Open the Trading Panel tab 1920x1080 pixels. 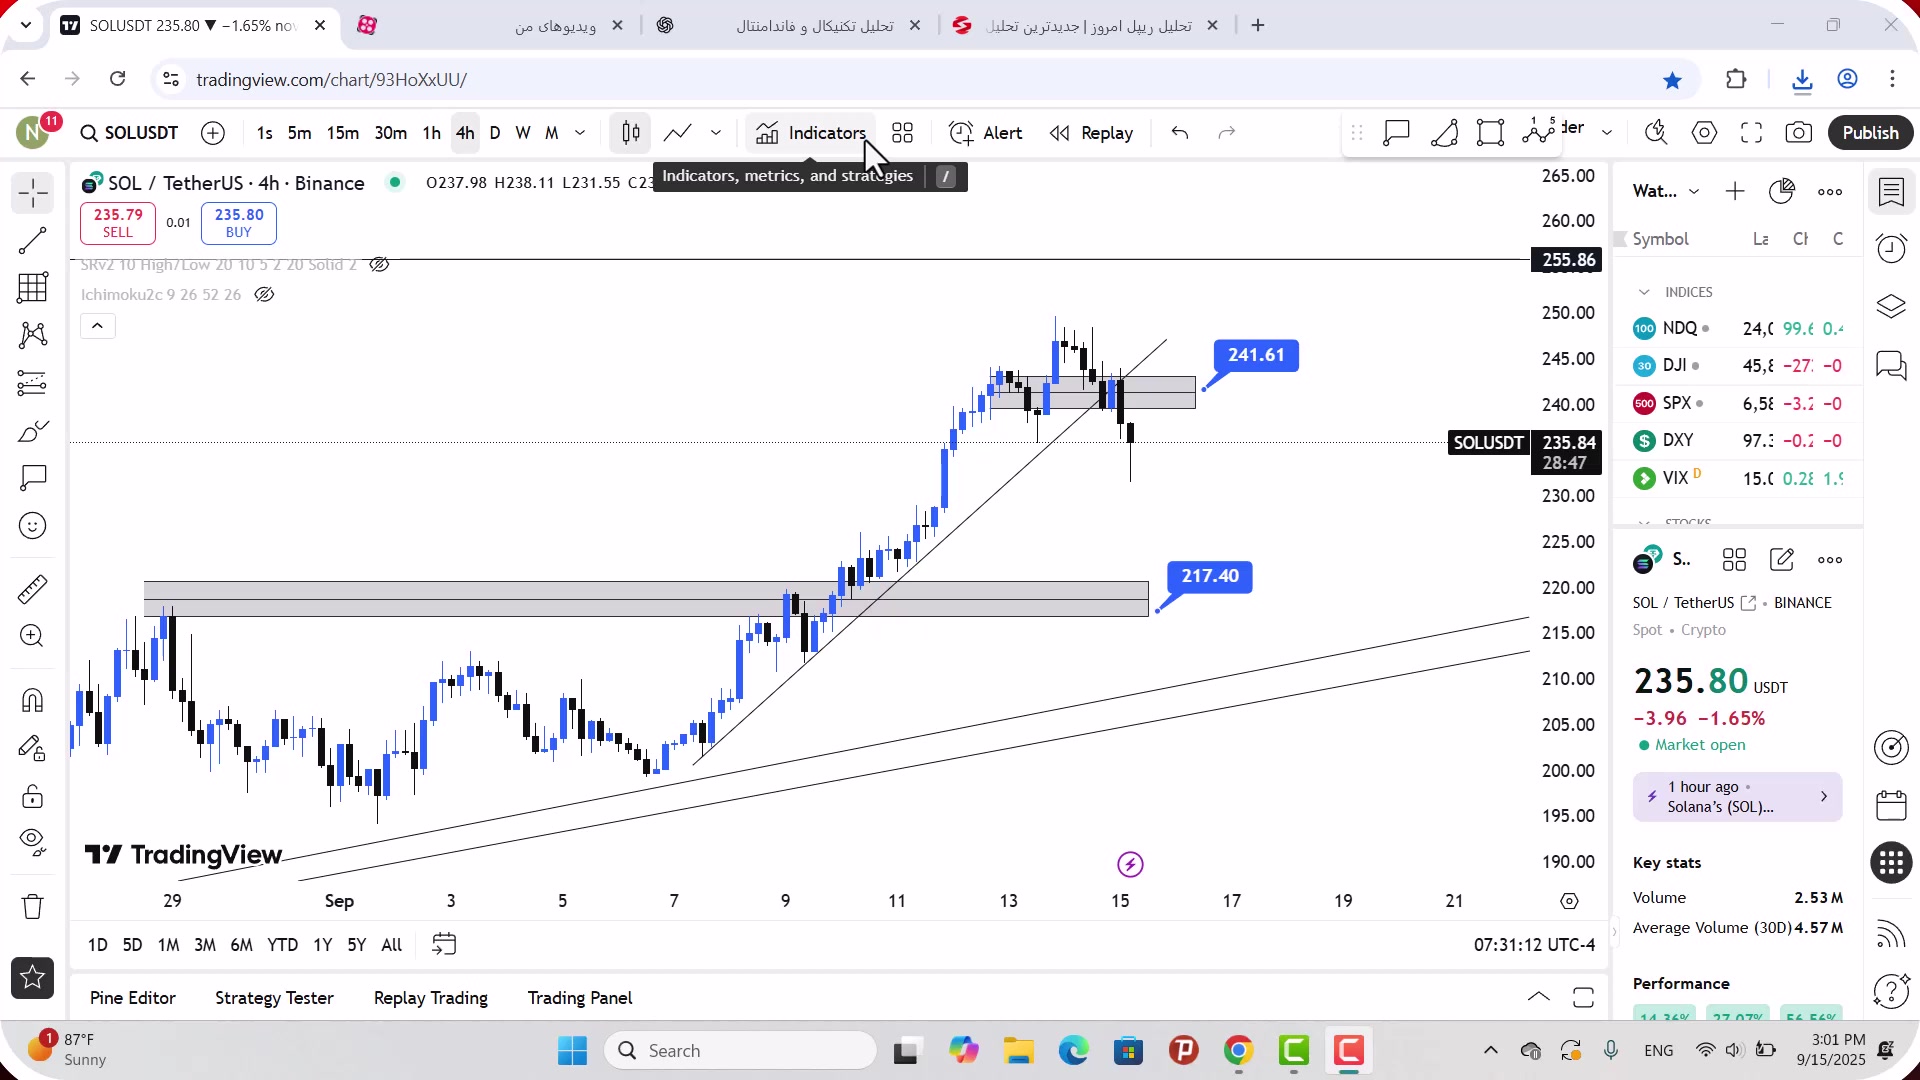point(580,998)
